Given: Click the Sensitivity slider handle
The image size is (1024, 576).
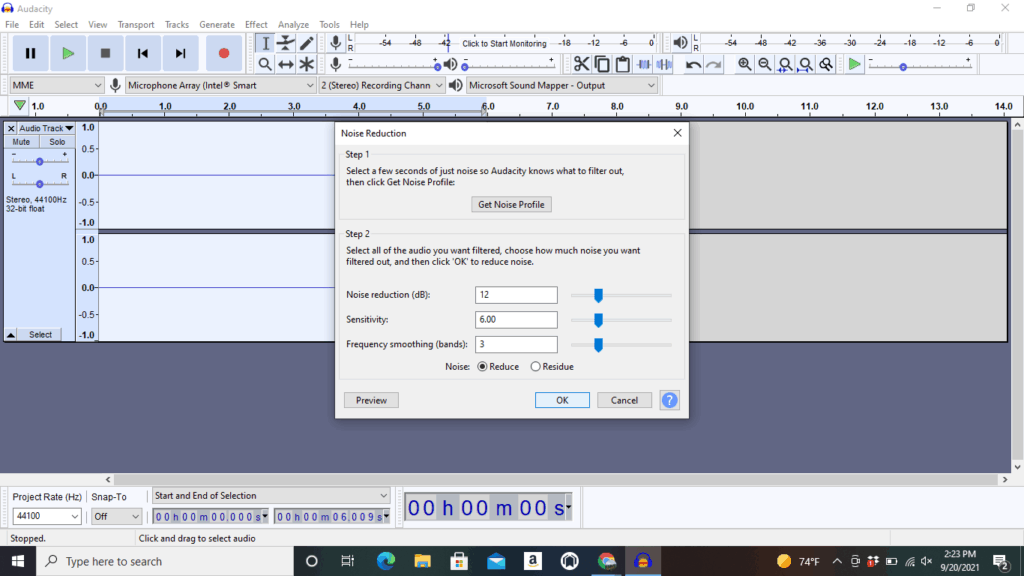Looking at the screenshot, I should click(x=598, y=320).
